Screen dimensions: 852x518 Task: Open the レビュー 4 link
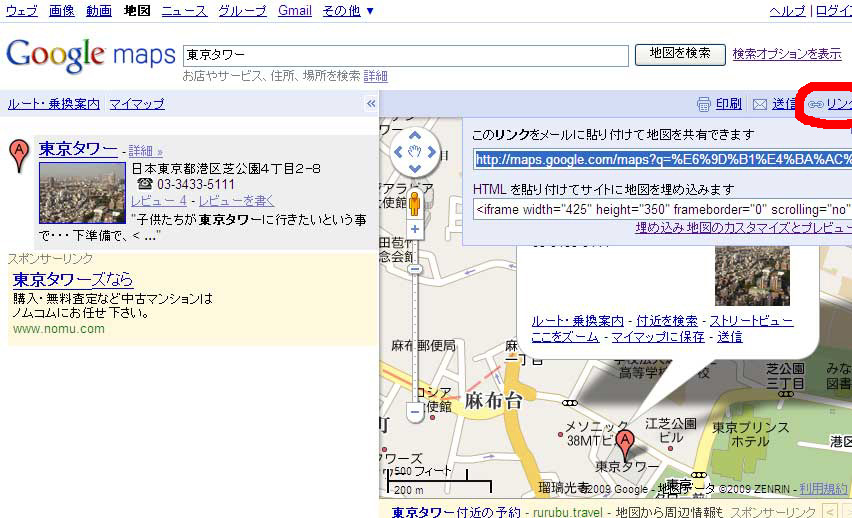pos(159,201)
